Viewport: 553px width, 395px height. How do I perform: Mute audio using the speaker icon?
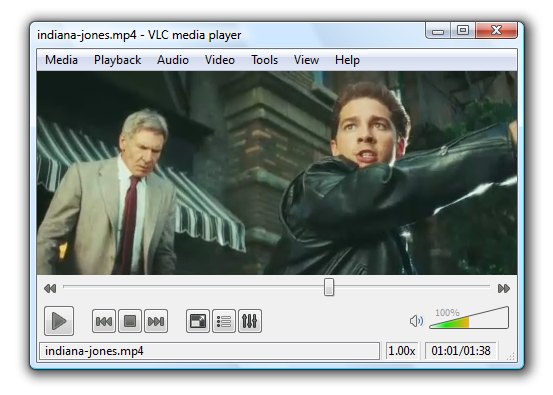click(x=416, y=321)
